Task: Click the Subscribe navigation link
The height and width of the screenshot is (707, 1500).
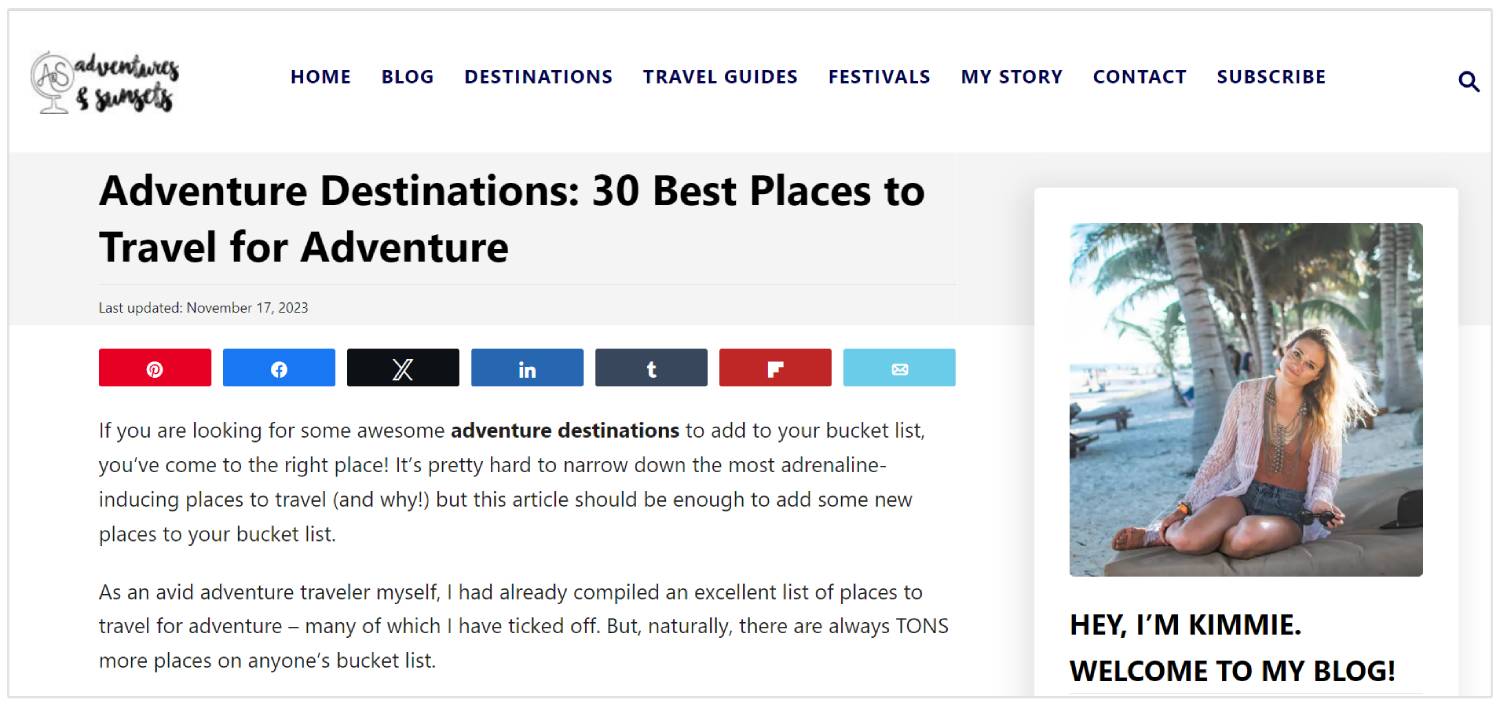Action: (1271, 77)
